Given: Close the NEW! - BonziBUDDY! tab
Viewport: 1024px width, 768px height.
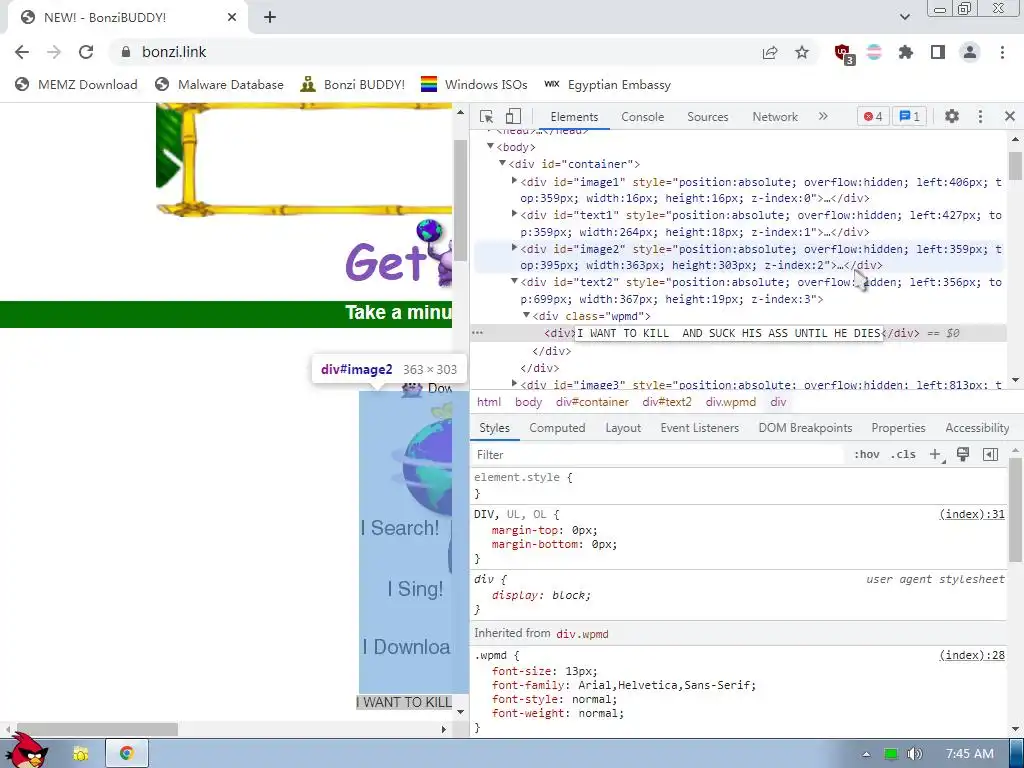Looking at the screenshot, I should pos(232,18).
